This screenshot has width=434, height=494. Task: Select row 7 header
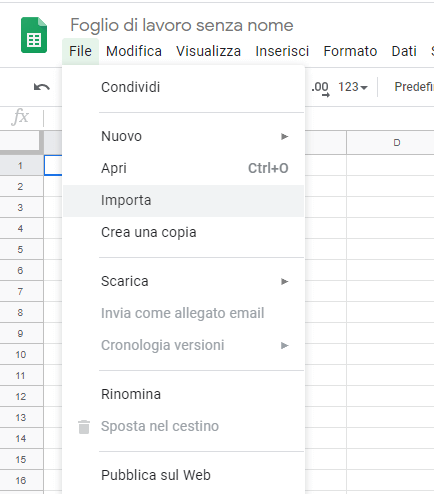[x=21, y=291]
